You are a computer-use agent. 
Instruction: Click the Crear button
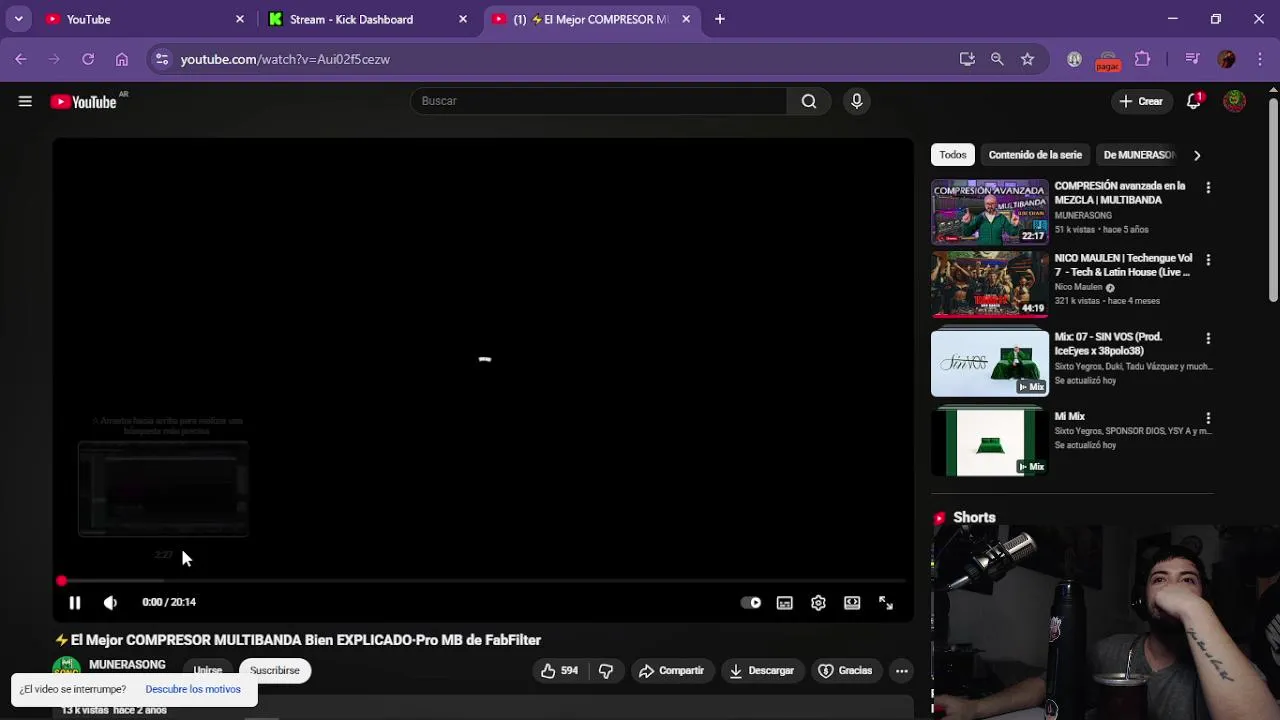point(1141,101)
